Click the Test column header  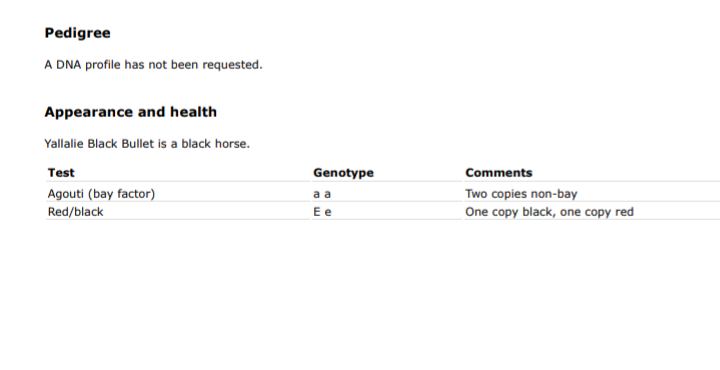[61, 173]
